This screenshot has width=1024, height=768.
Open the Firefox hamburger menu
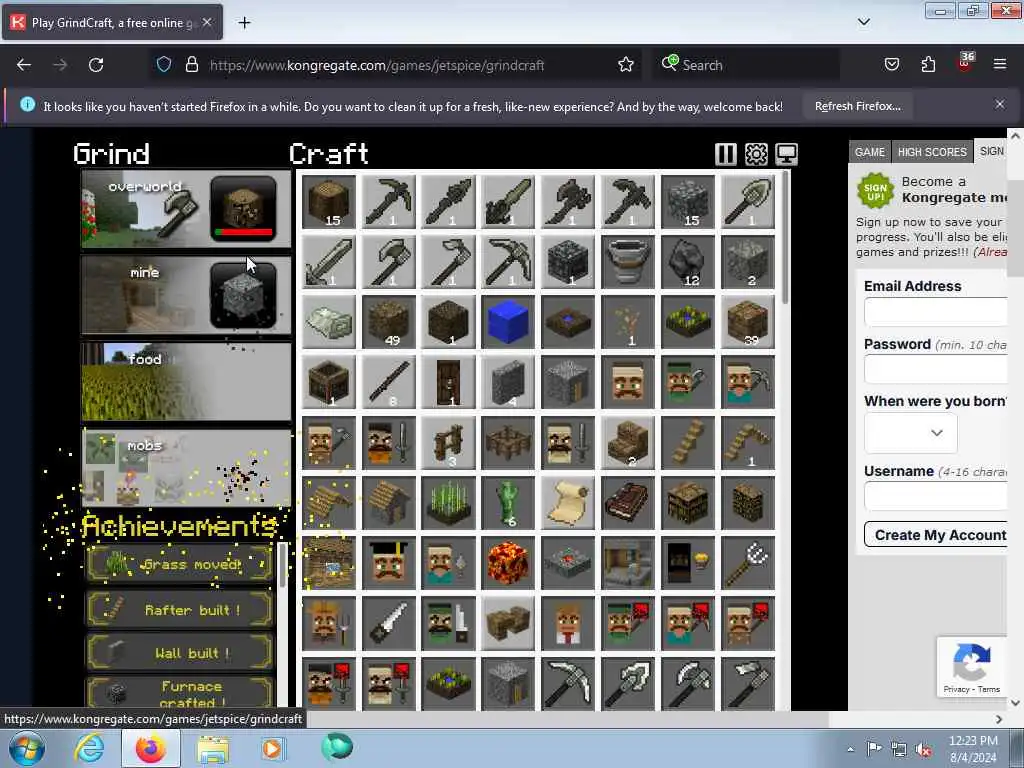pyautogui.click(x=999, y=64)
